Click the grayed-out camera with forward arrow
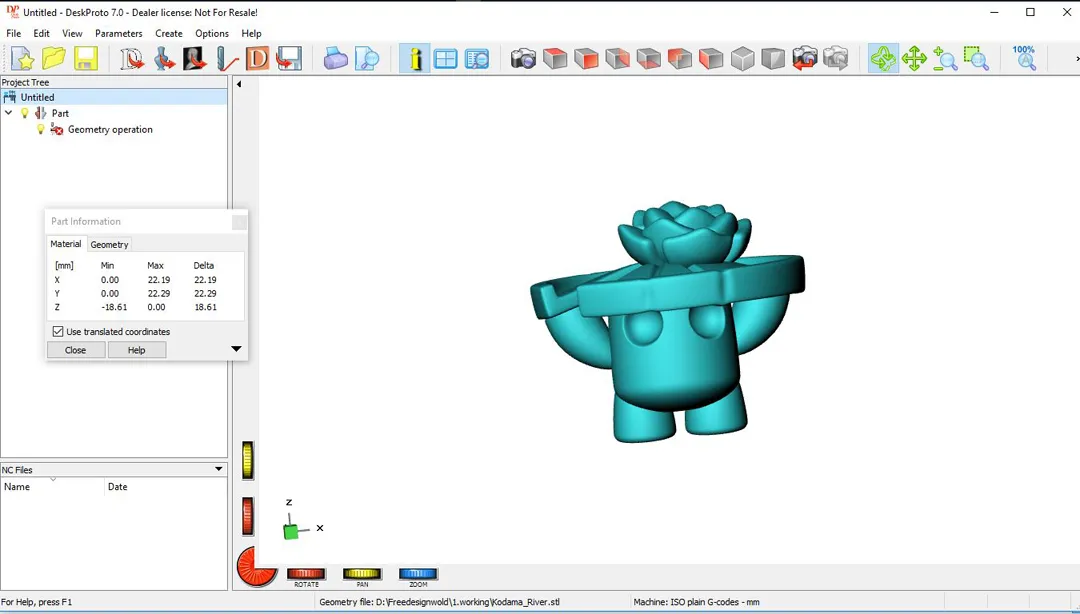The height and width of the screenshot is (614, 1080). (x=836, y=59)
